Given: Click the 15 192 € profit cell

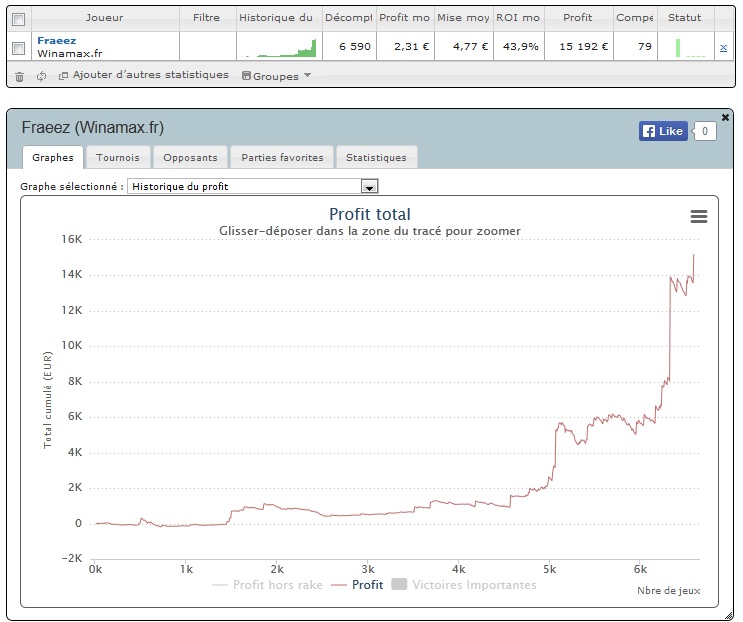Looking at the screenshot, I should pos(579,46).
